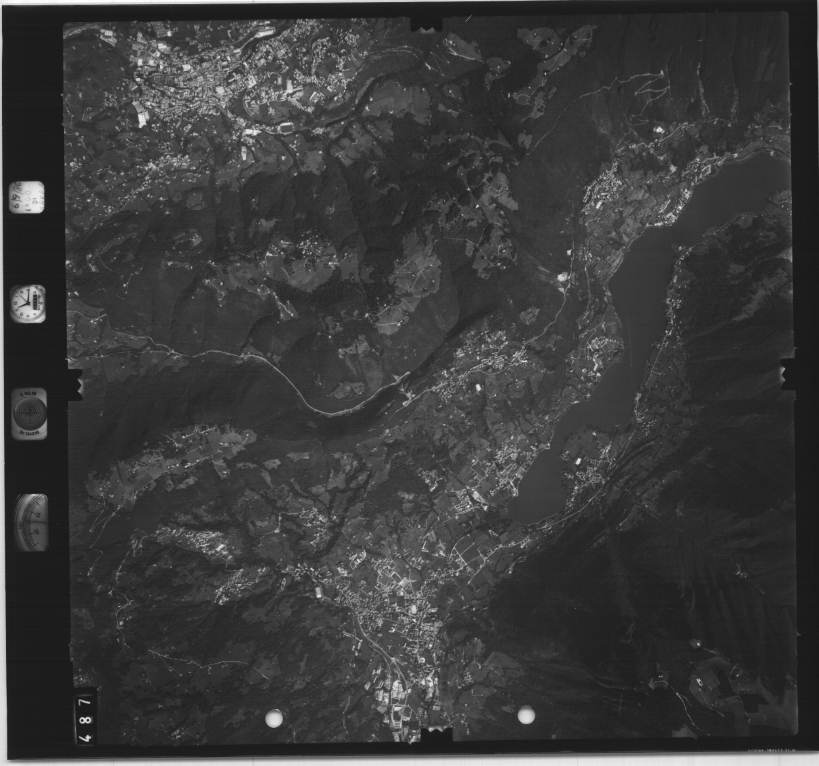Click the analog clock dial in margin

click(x=28, y=302)
